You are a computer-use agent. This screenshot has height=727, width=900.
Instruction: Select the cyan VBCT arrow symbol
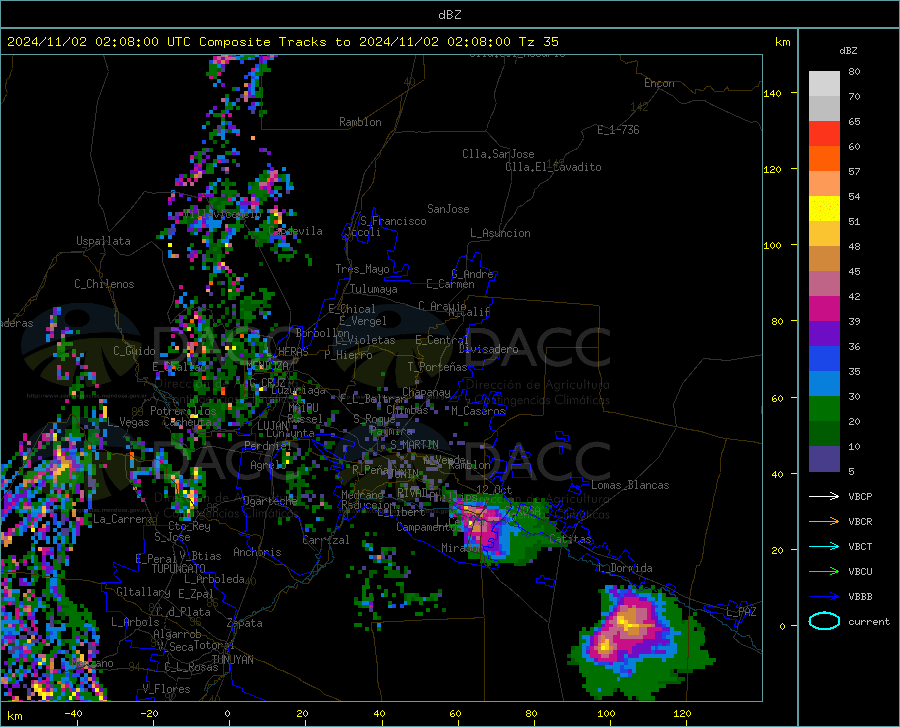pyautogui.click(x=824, y=546)
